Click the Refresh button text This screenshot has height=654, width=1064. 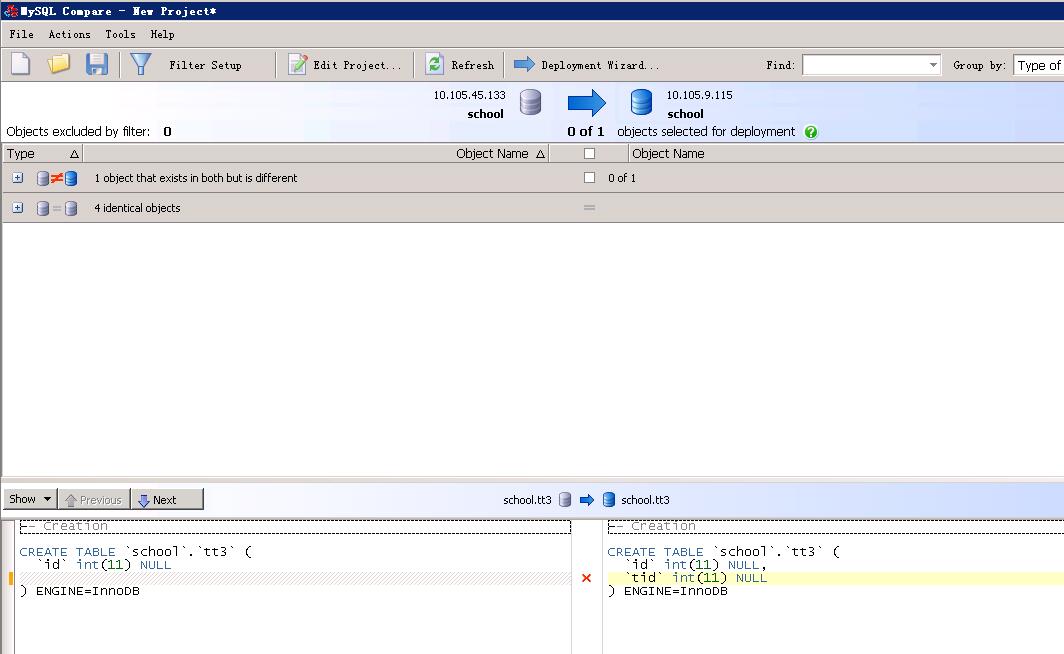coord(472,65)
